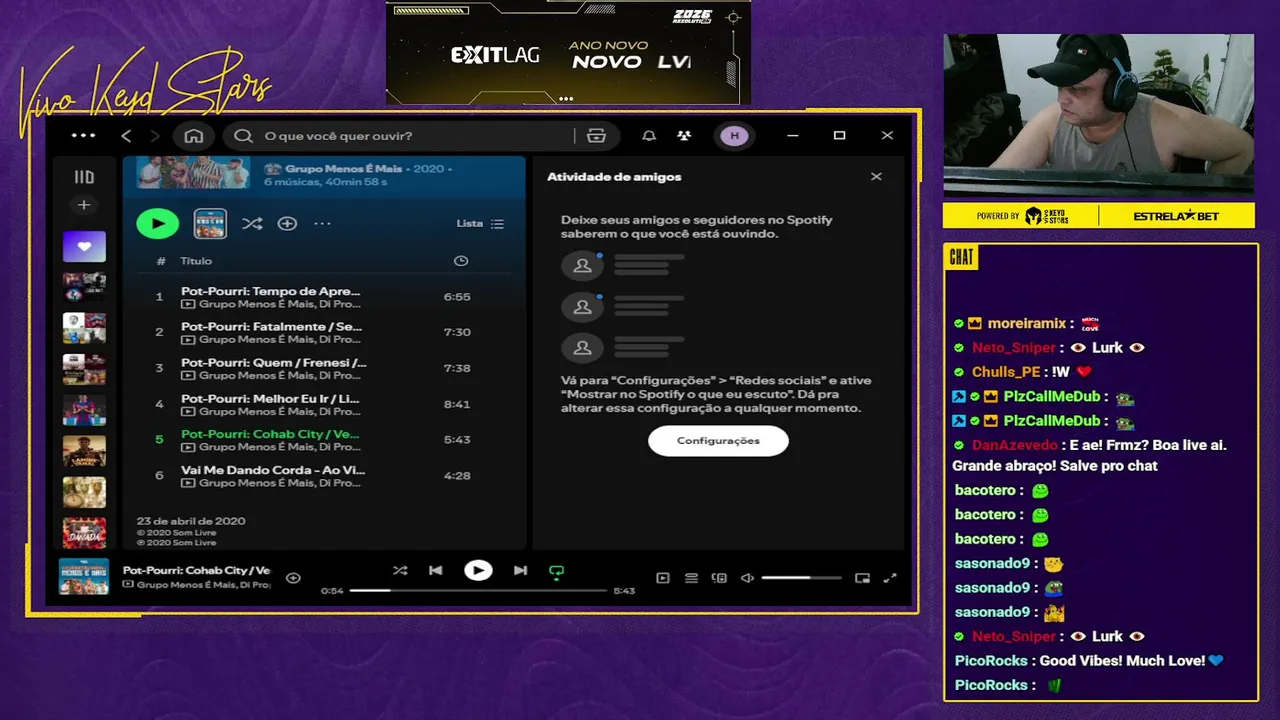Viewport: 1280px width, 720px height.
Task: Open the 'Lista' view dropdown
Action: [481, 224]
